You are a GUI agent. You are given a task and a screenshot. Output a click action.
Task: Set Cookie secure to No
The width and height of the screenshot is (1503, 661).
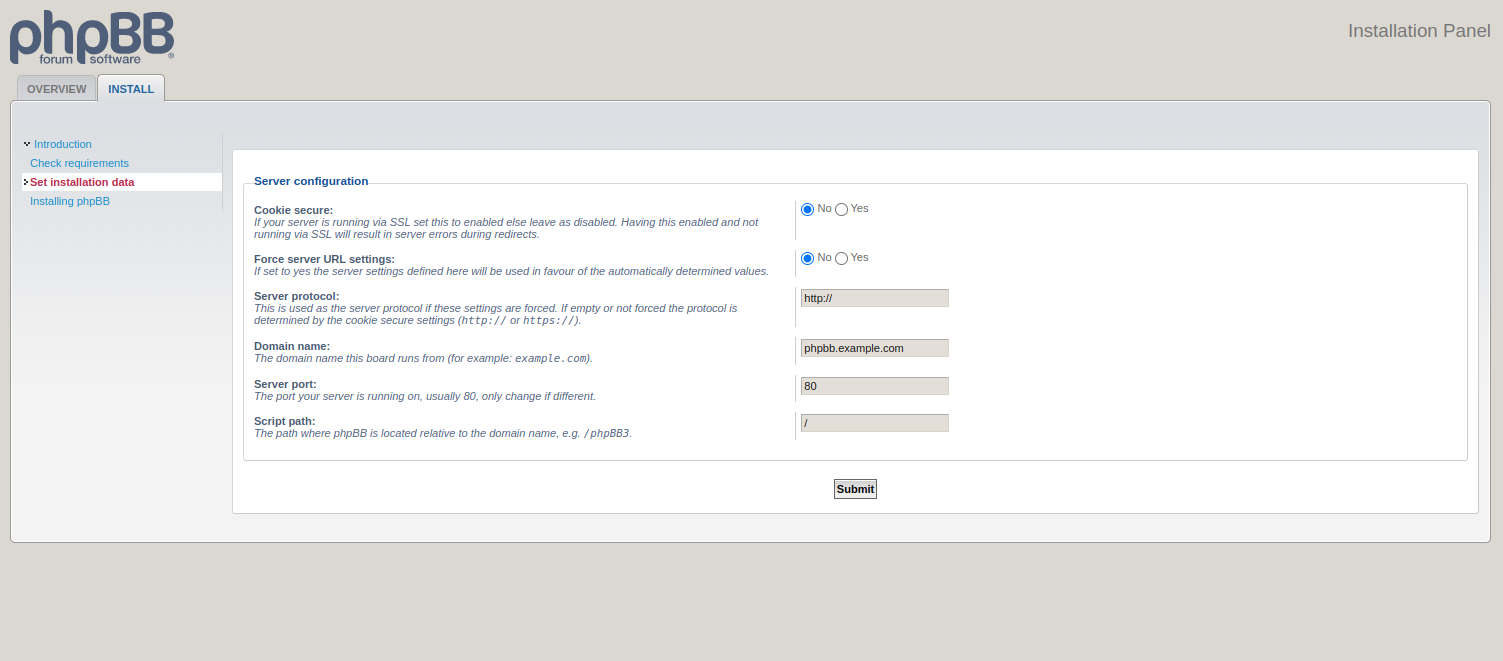click(x=808, y=209)
